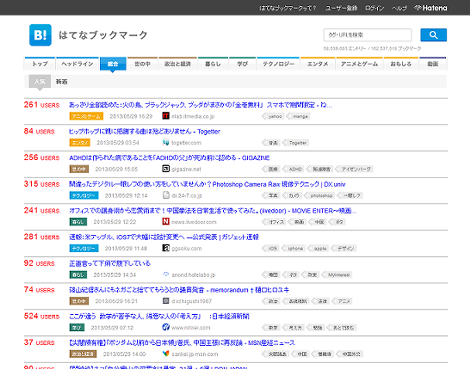Image resolution: width=470 pixels, height=369 pixels.
Task: Switch to the アニメとゲーム tab
Action: [x=359, y=64]
